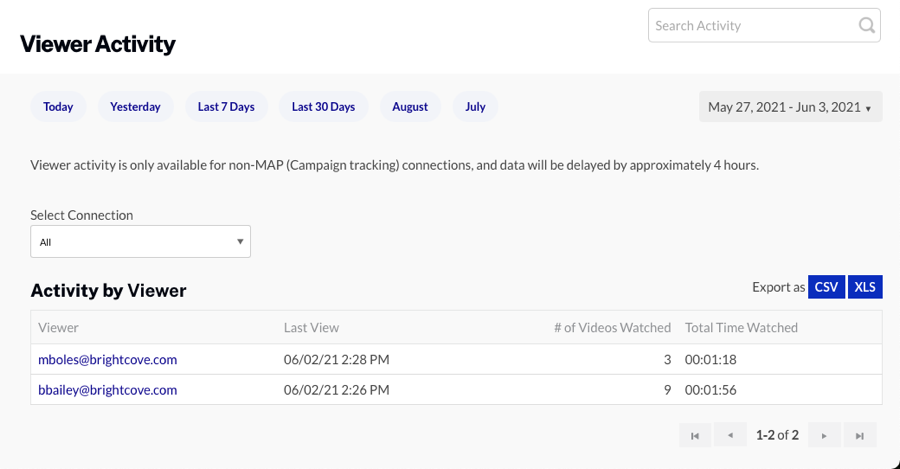Go to previous page of results
The height and width of the screenshot is (469, 900).
point(731,435)
